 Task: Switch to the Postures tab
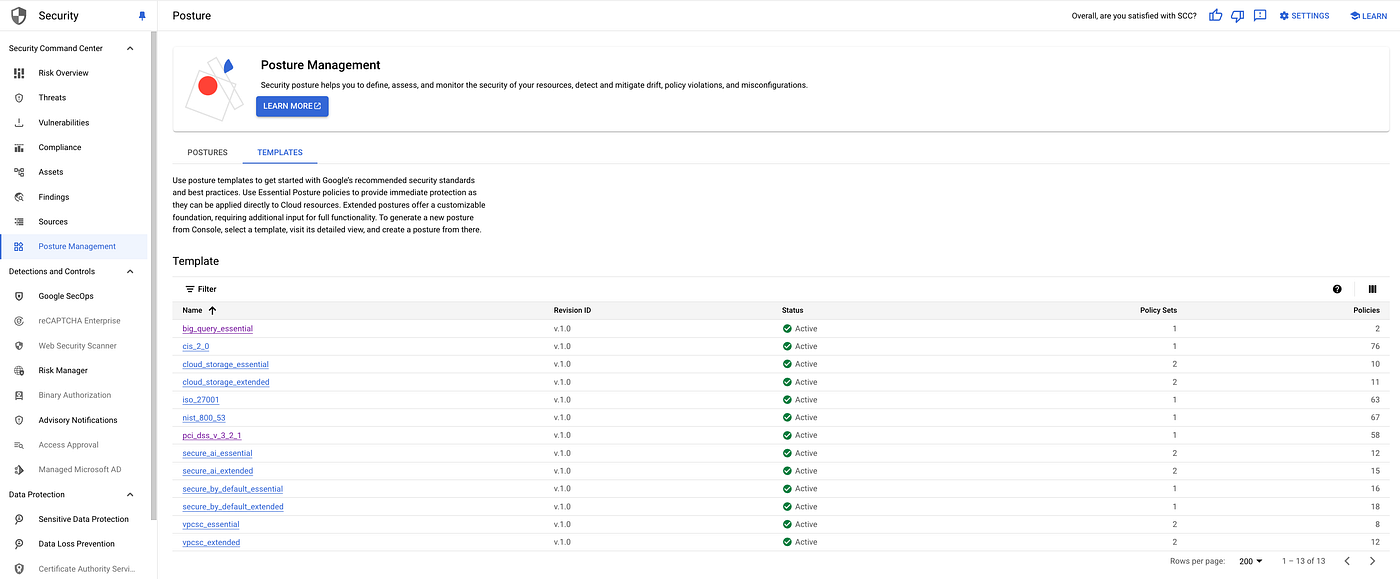click(208, 153)
